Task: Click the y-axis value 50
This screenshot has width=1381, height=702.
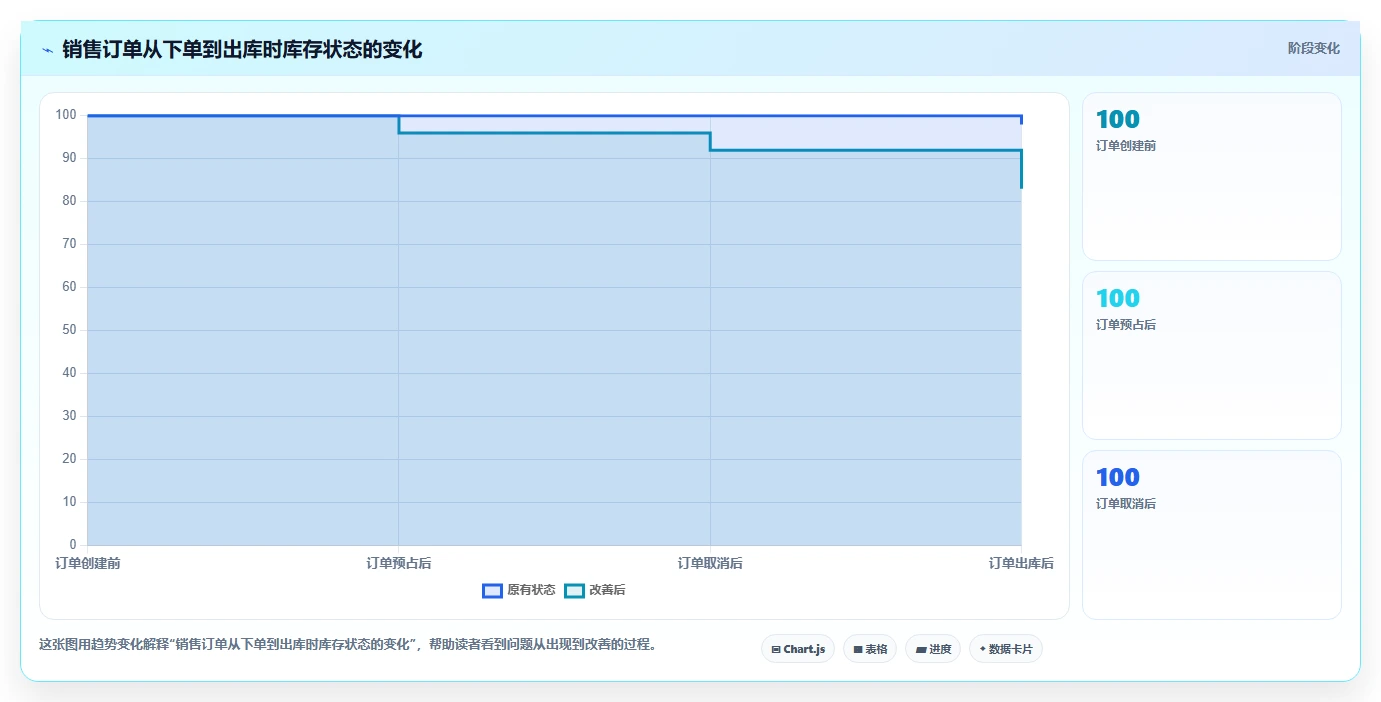Action: (69, 330)
